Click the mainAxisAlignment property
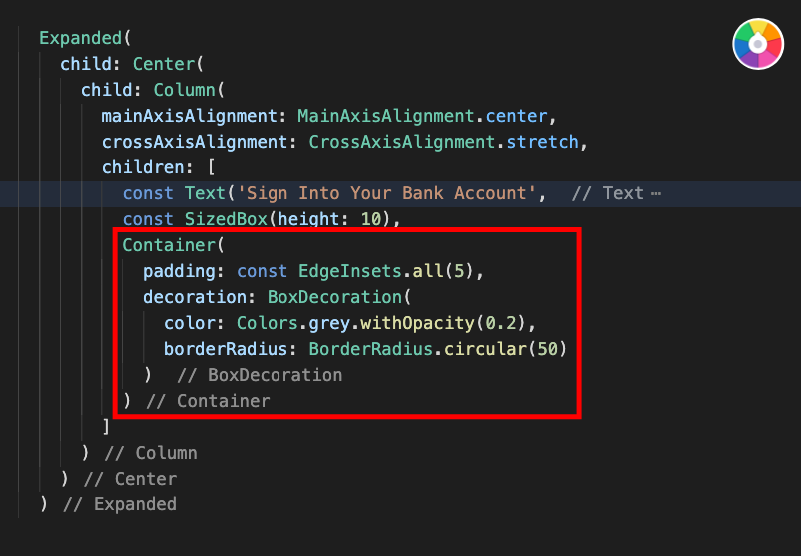Image resolution: width=801 pixels, height=556 pixels. [x=189, y=117]
